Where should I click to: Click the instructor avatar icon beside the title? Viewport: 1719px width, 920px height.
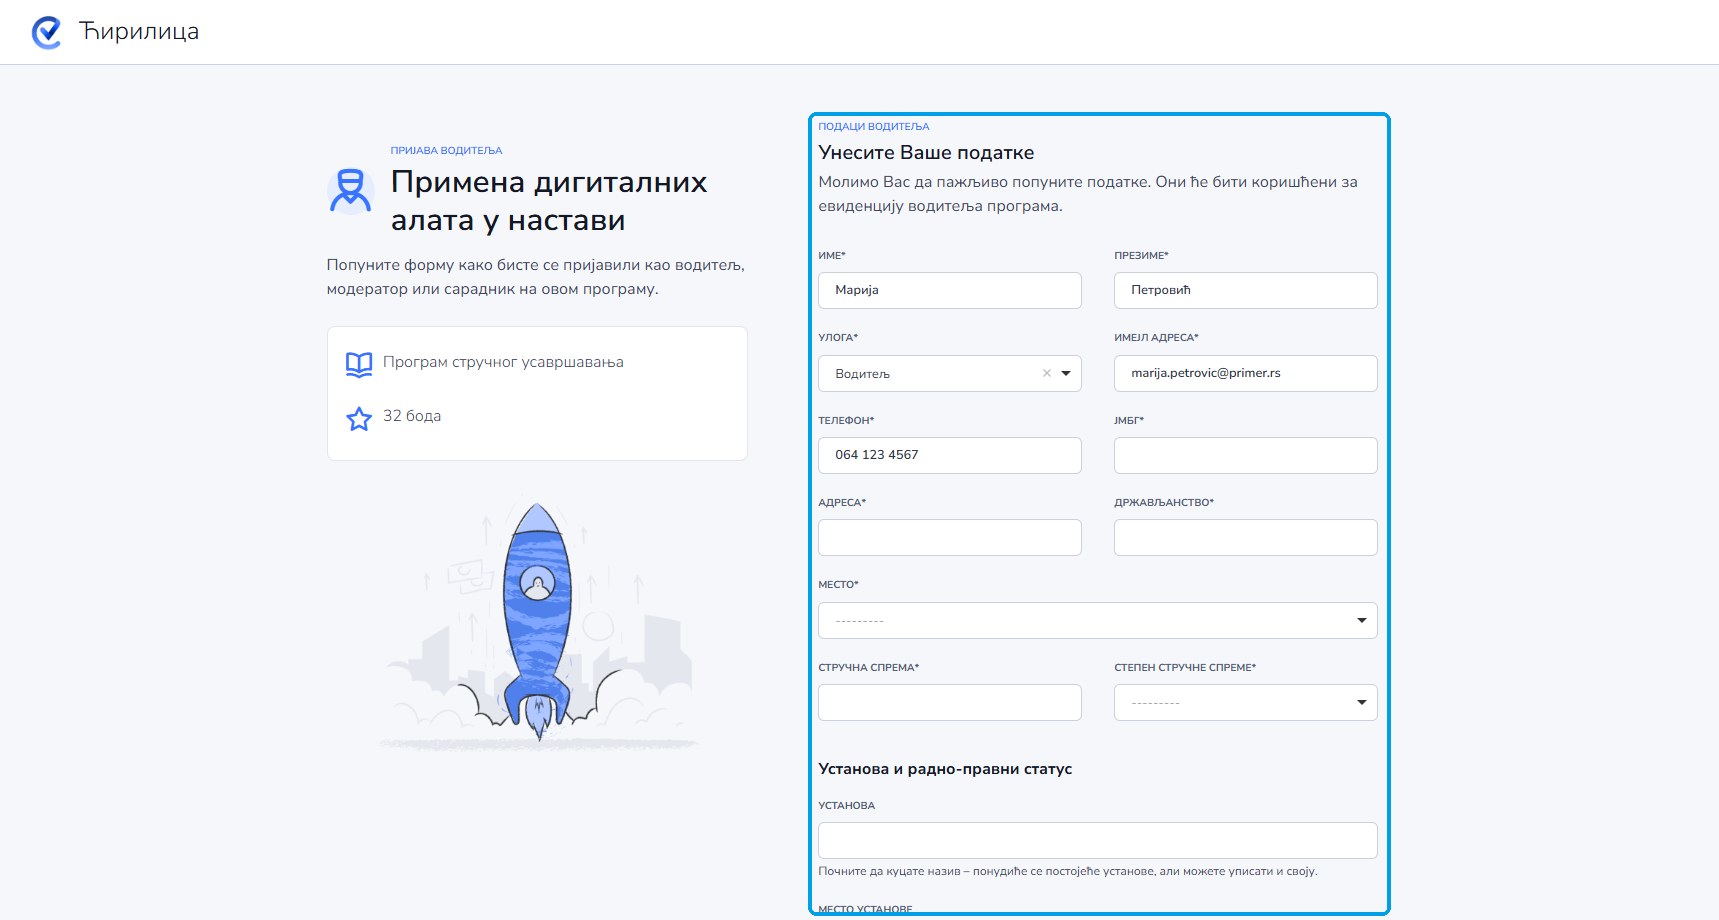click(351, 190)
